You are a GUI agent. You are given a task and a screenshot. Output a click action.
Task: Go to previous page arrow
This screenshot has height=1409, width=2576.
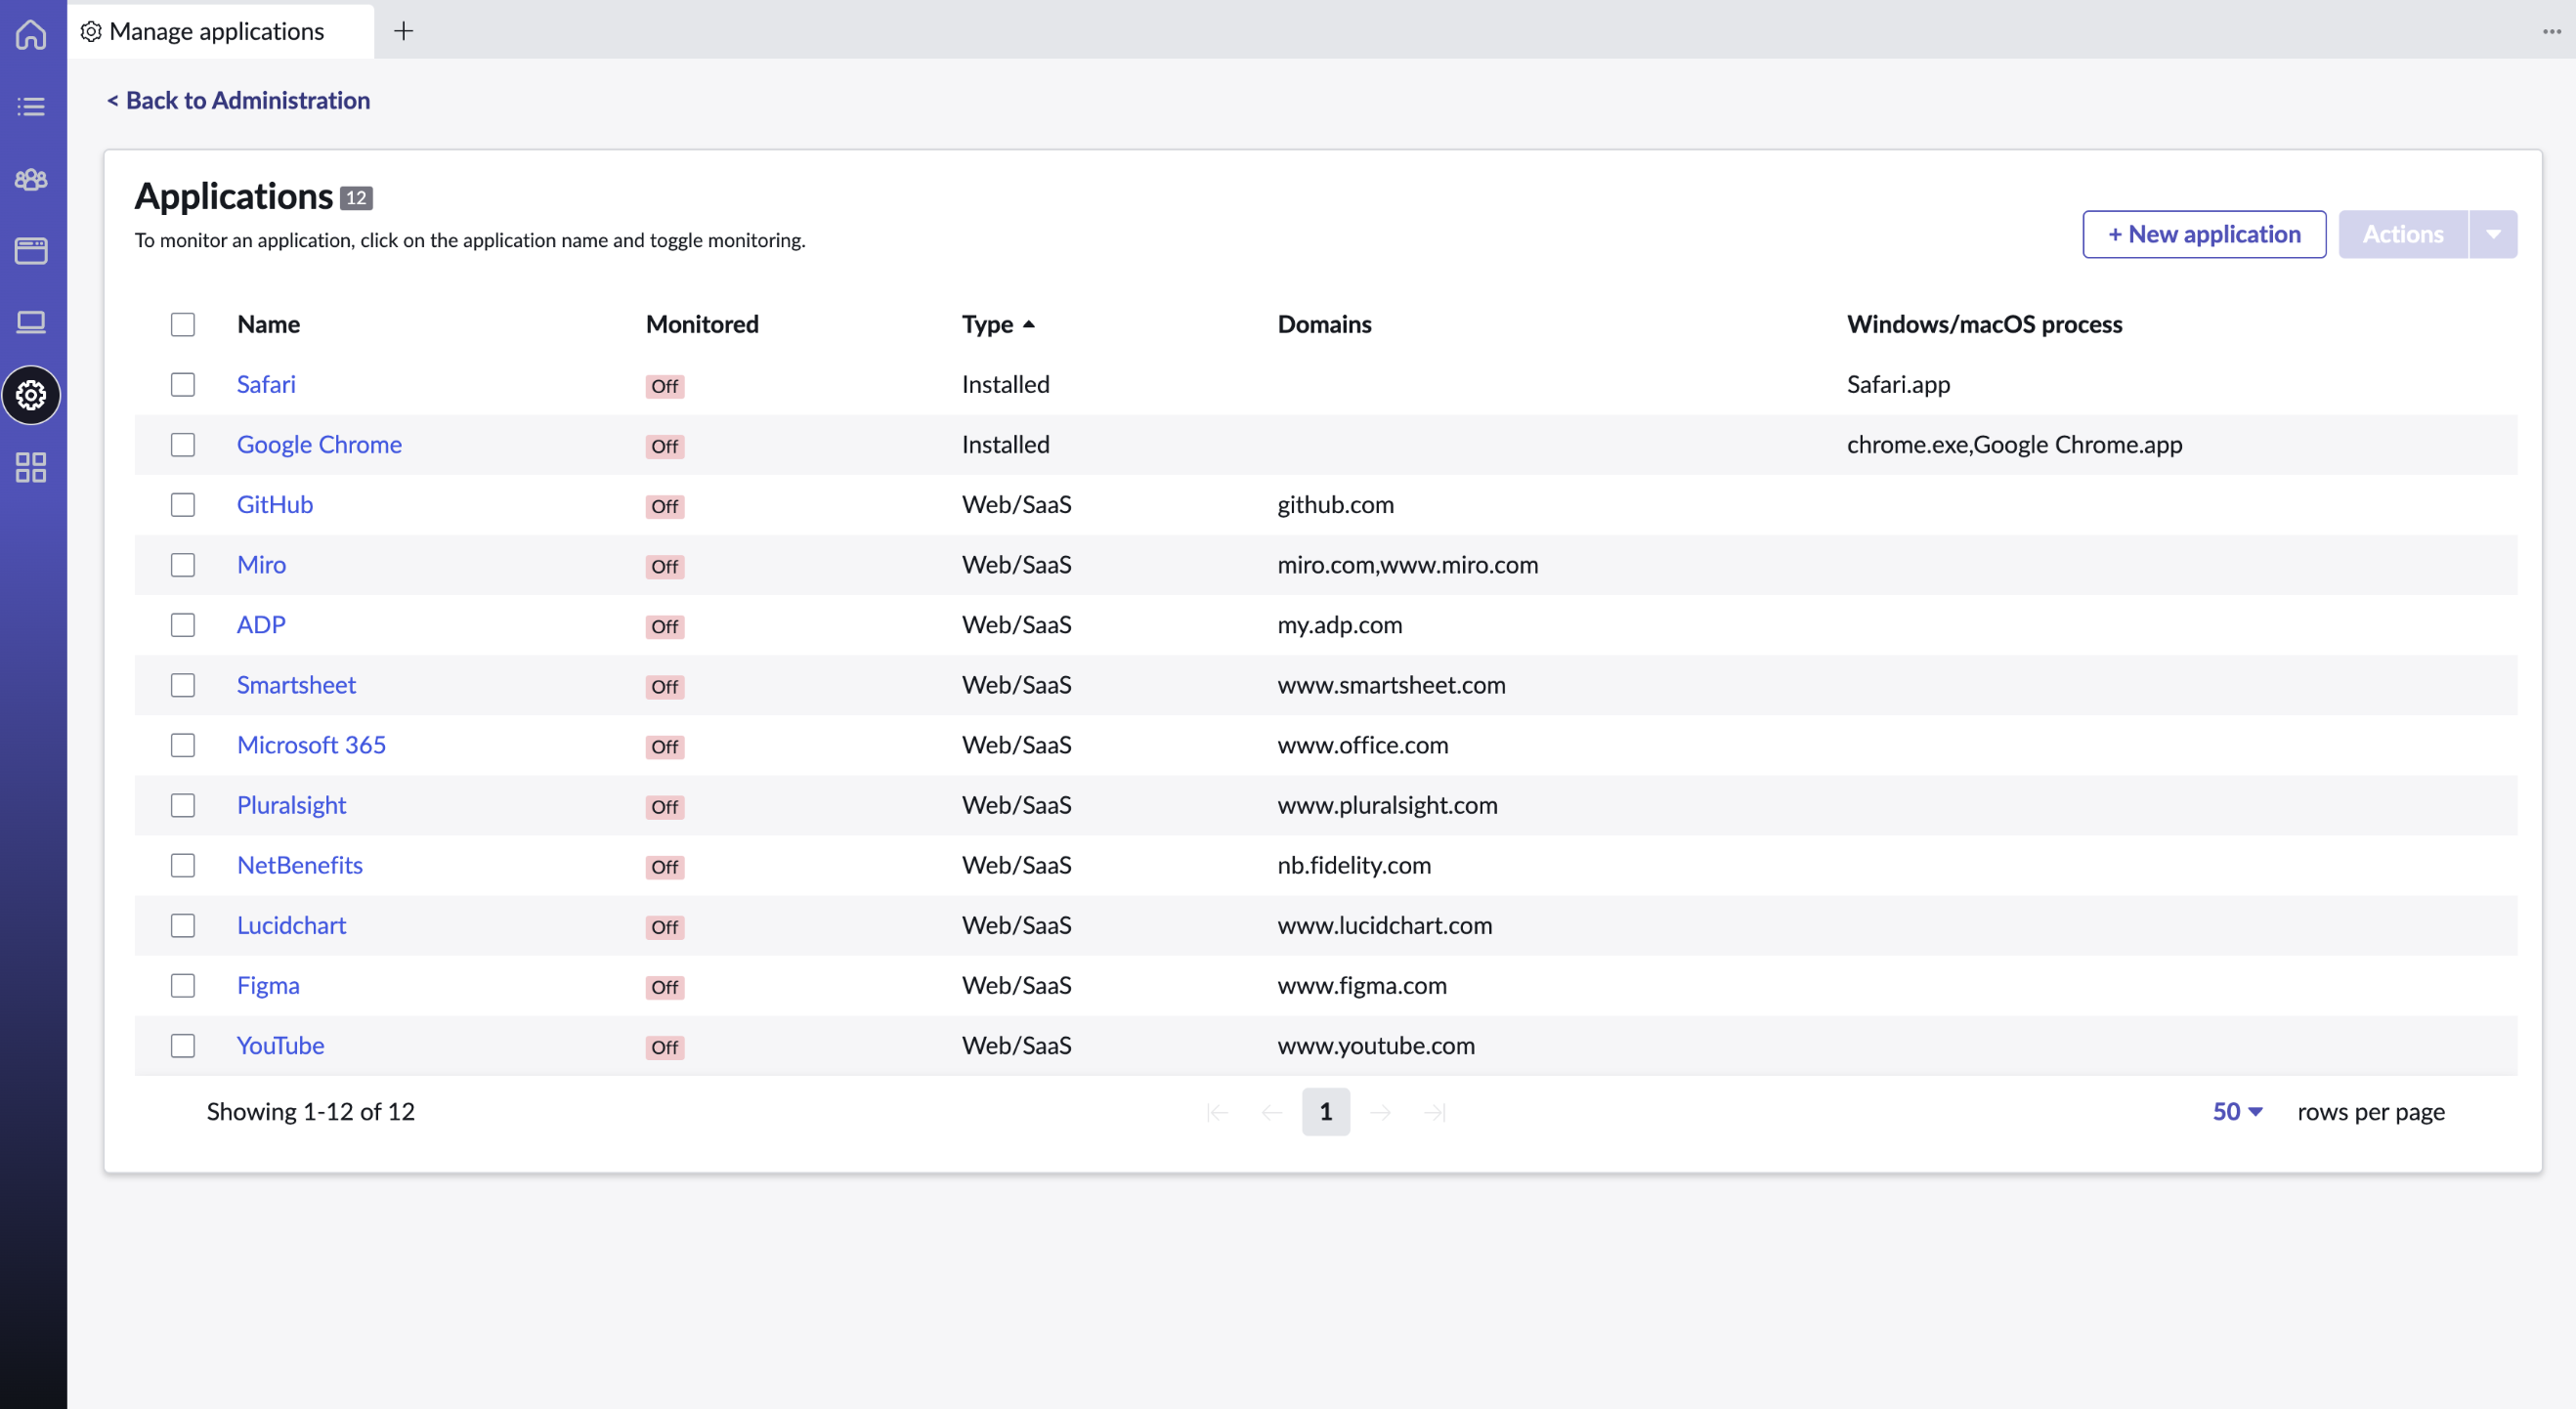pyautogui.click(x=1271, y=1112)
